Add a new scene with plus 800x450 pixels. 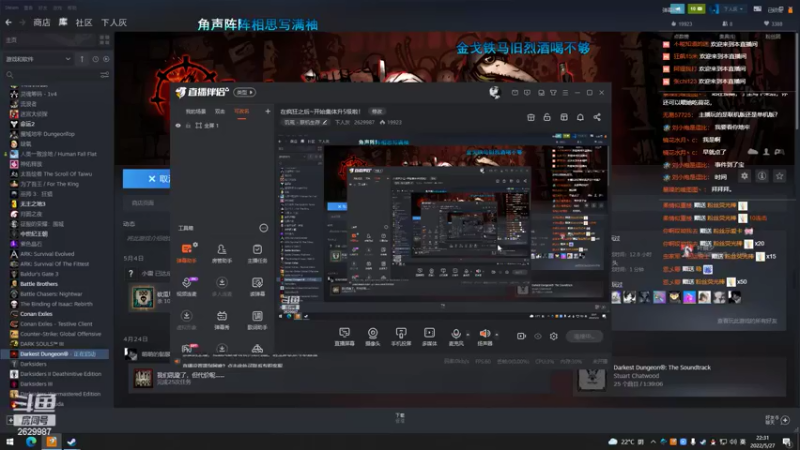coord(267,111)
